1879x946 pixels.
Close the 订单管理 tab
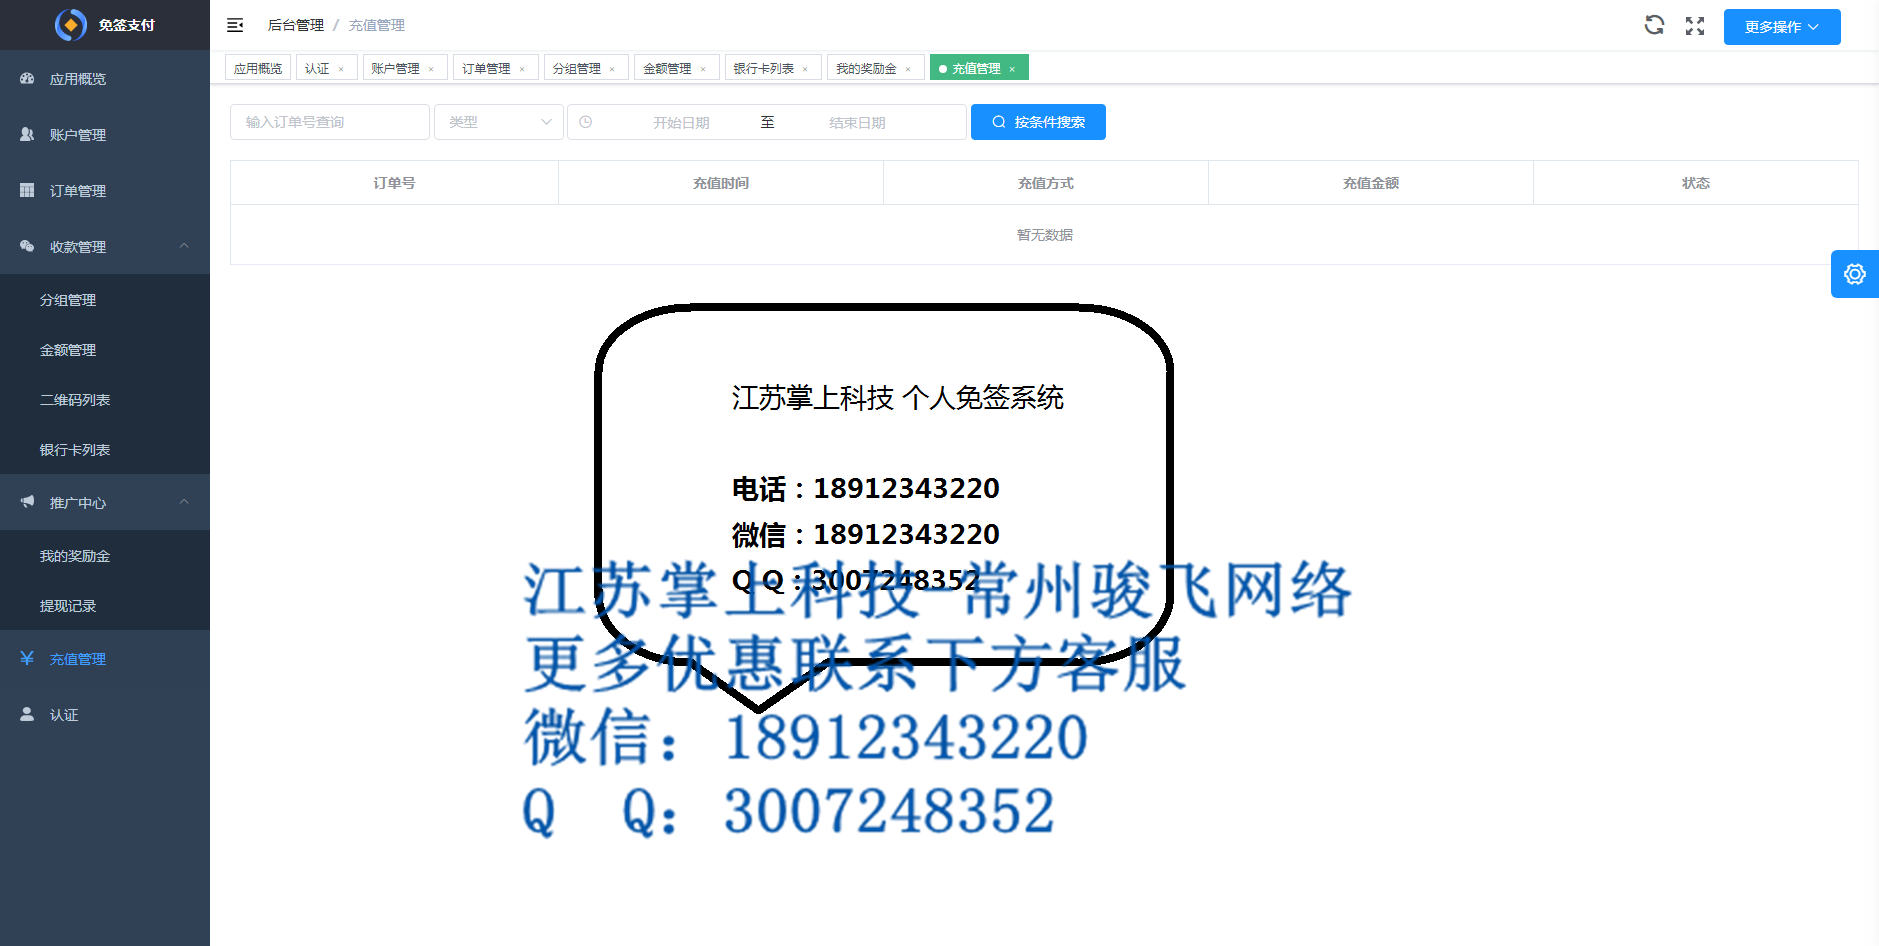click(x=522, y=69)
